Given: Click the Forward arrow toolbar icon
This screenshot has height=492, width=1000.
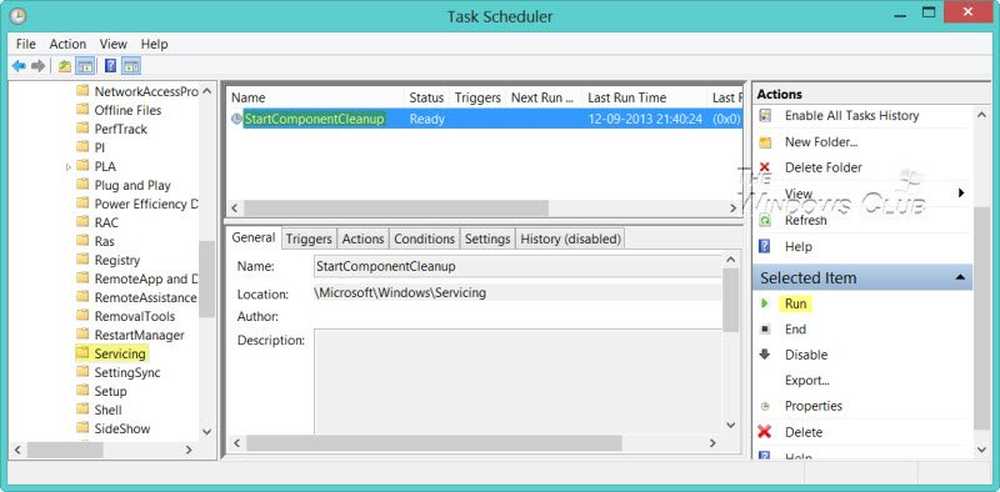Looking at the screenshot, I should point(38,66).
